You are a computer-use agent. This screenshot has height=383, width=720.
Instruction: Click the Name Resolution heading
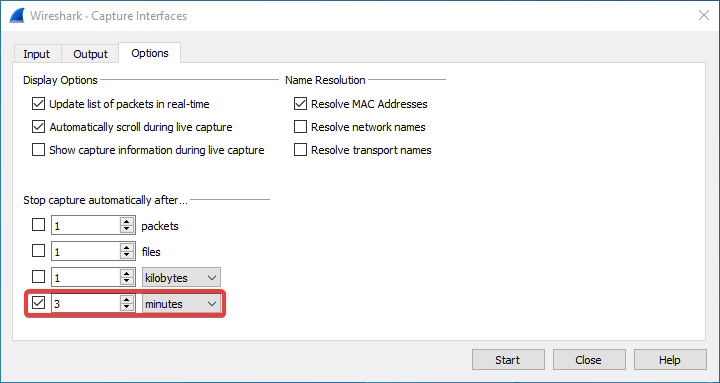coord(325,80)
